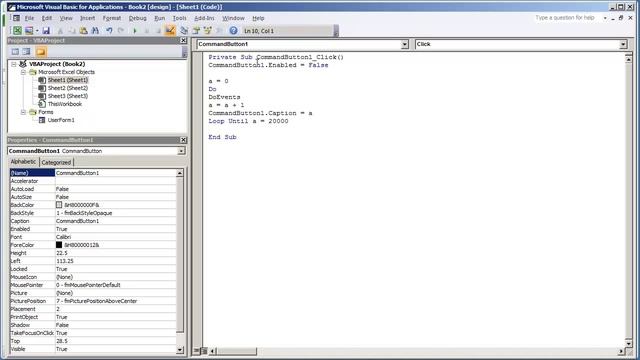The image size is (640, 360).
Task: Click the code window horizontal scrollbar thumb
Action: [236, 351]
